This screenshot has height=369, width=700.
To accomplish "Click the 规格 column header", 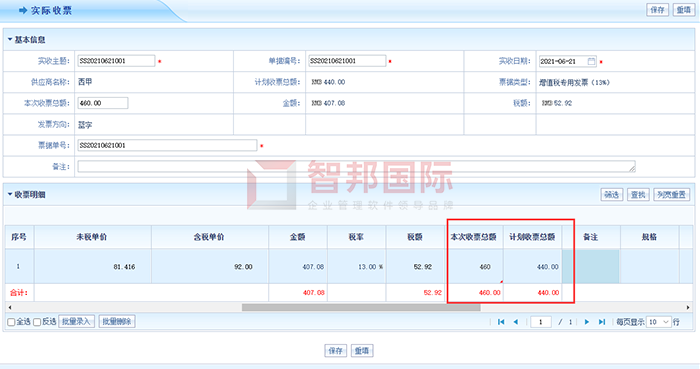I will 650,237.
